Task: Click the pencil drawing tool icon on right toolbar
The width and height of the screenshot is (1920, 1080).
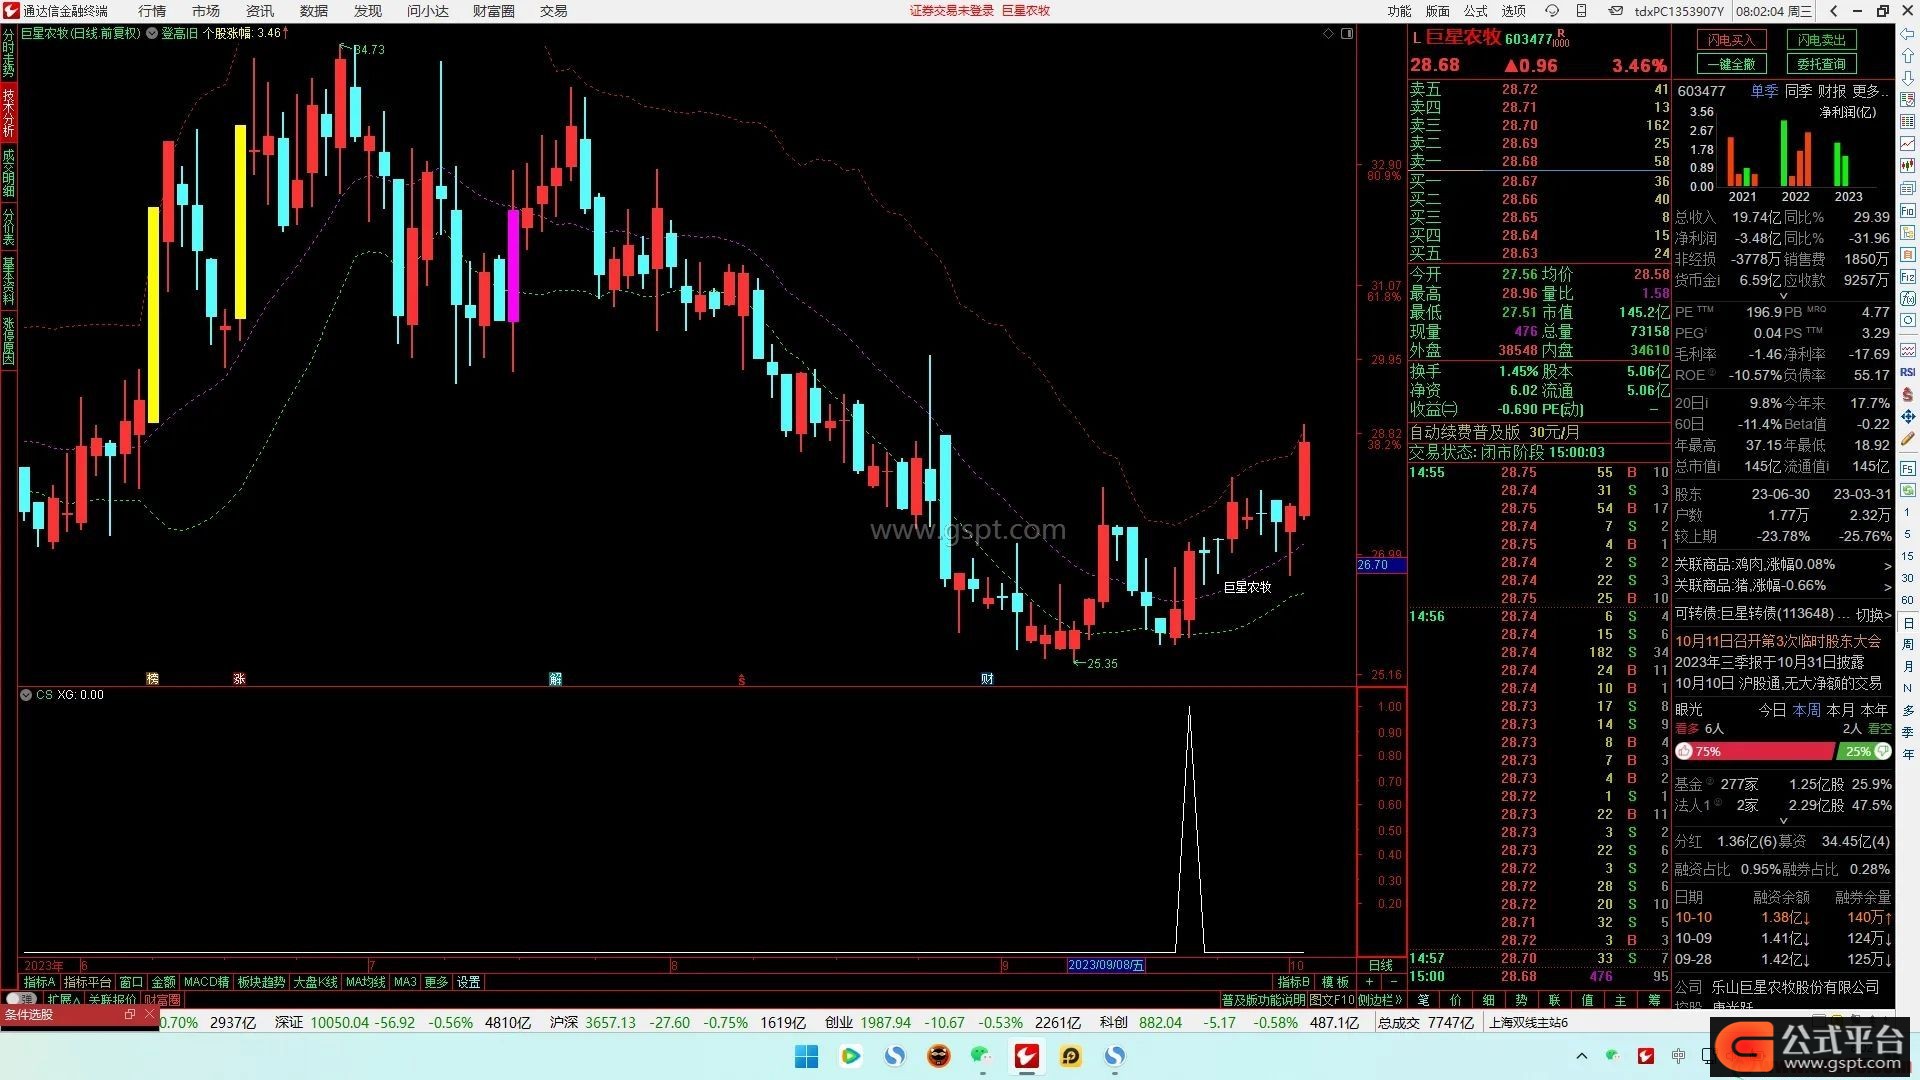Action: (1908, 438)
